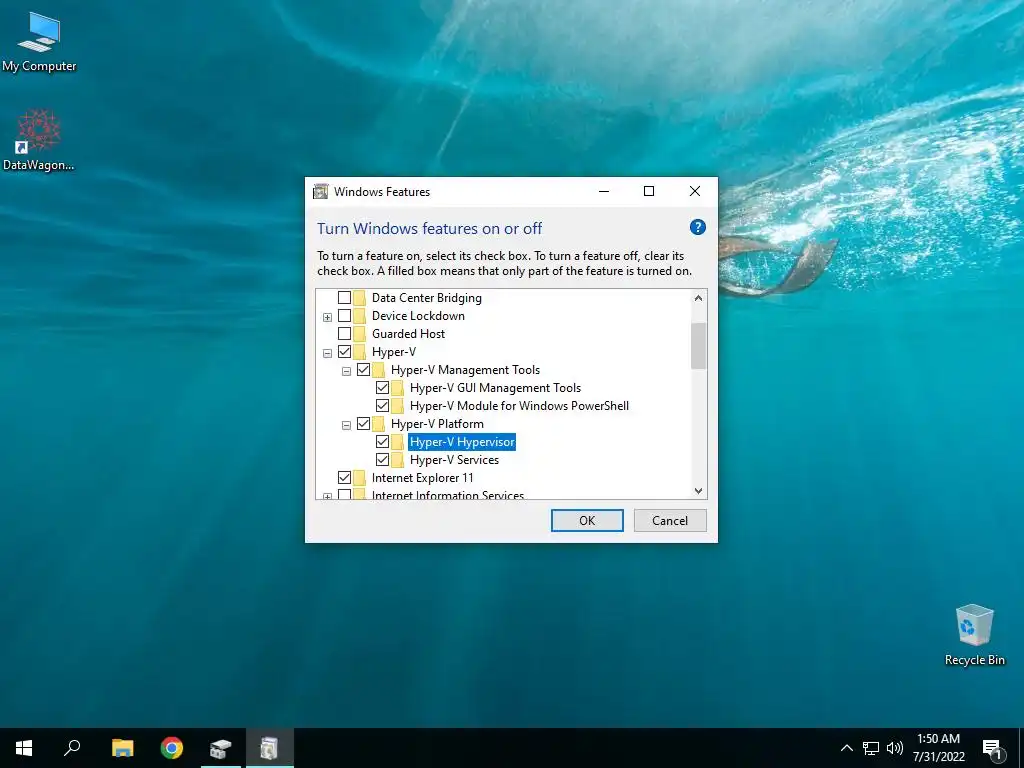Screen dimensions: 1024x768
Task: Launch File Explorer from taskbar
Action: [122, 748]
